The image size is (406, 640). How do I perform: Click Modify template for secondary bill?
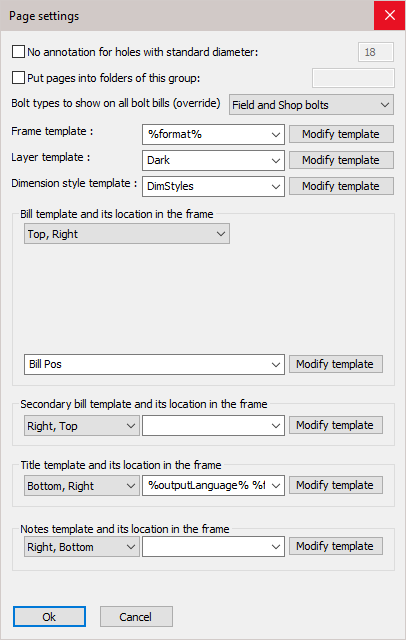336,425
